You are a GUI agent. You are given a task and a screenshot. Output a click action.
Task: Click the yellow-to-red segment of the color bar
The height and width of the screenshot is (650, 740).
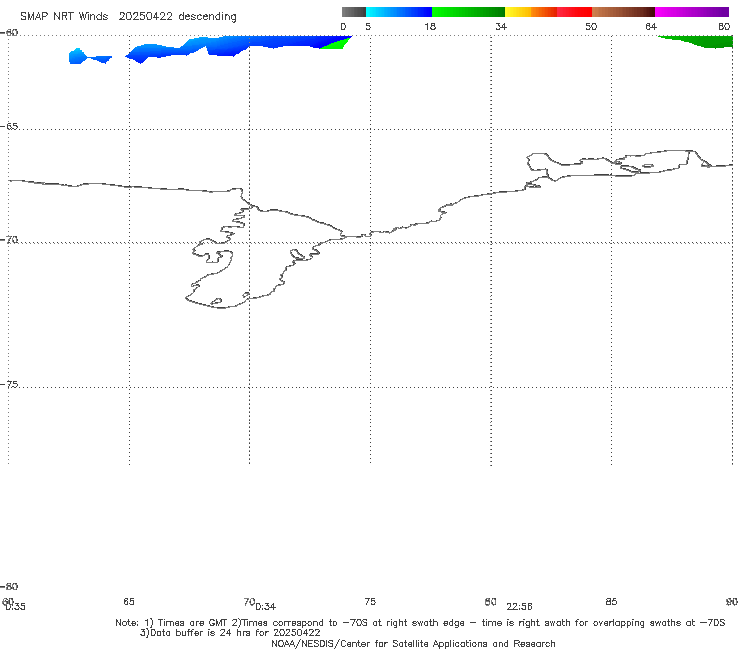[x=548, y=12]
